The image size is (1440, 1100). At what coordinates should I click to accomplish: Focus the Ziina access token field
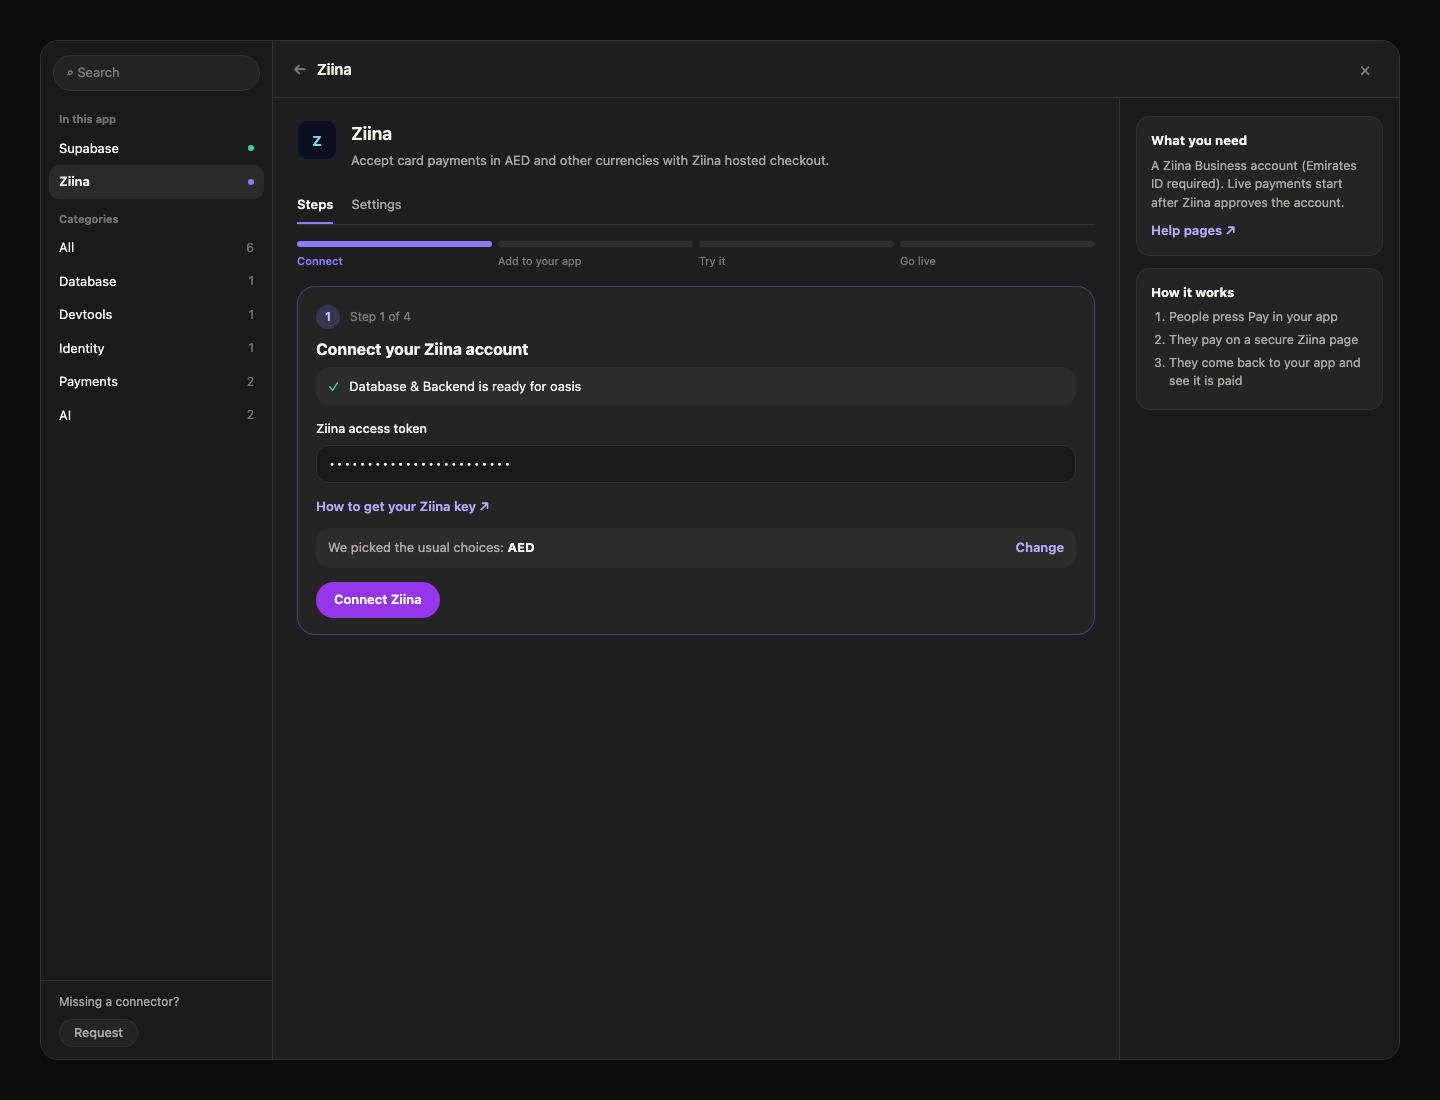tap(696, 464)
